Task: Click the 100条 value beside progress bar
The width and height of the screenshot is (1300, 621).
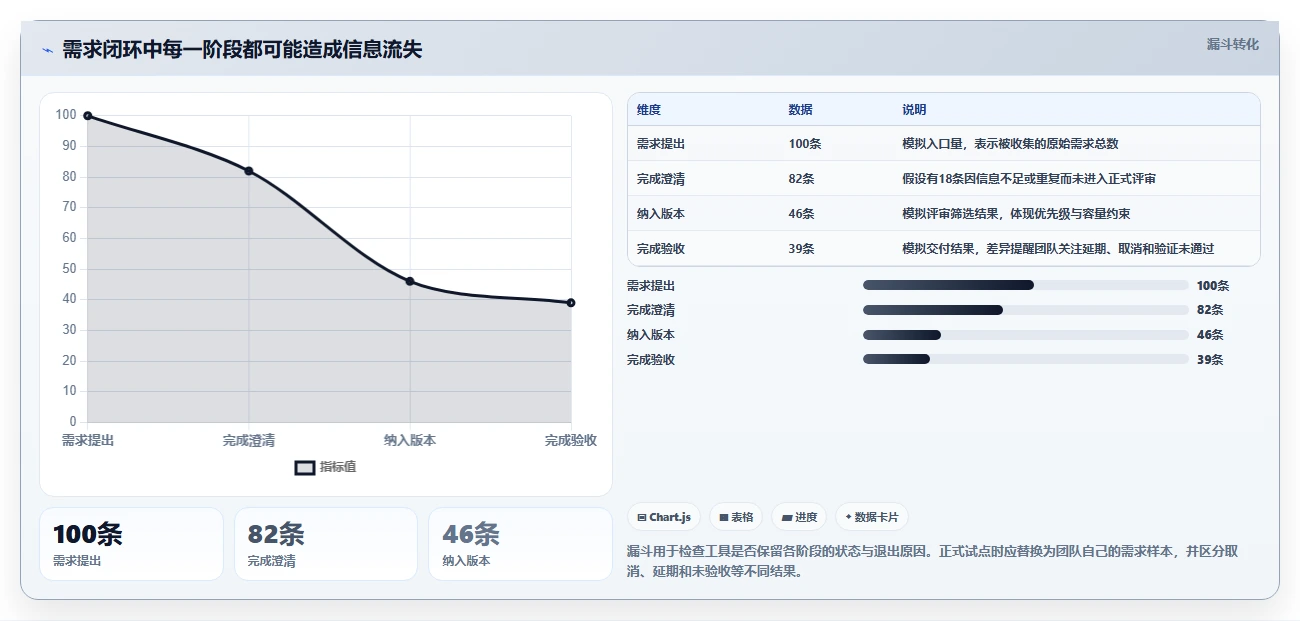Action: 1213,286
